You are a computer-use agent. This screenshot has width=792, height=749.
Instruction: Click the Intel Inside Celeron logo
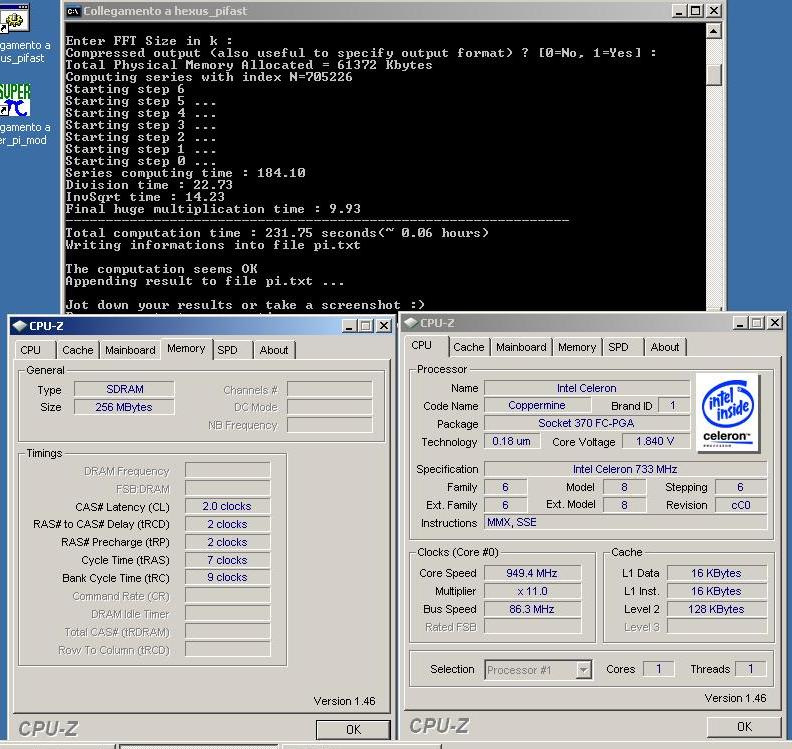(x=727, y=413)
